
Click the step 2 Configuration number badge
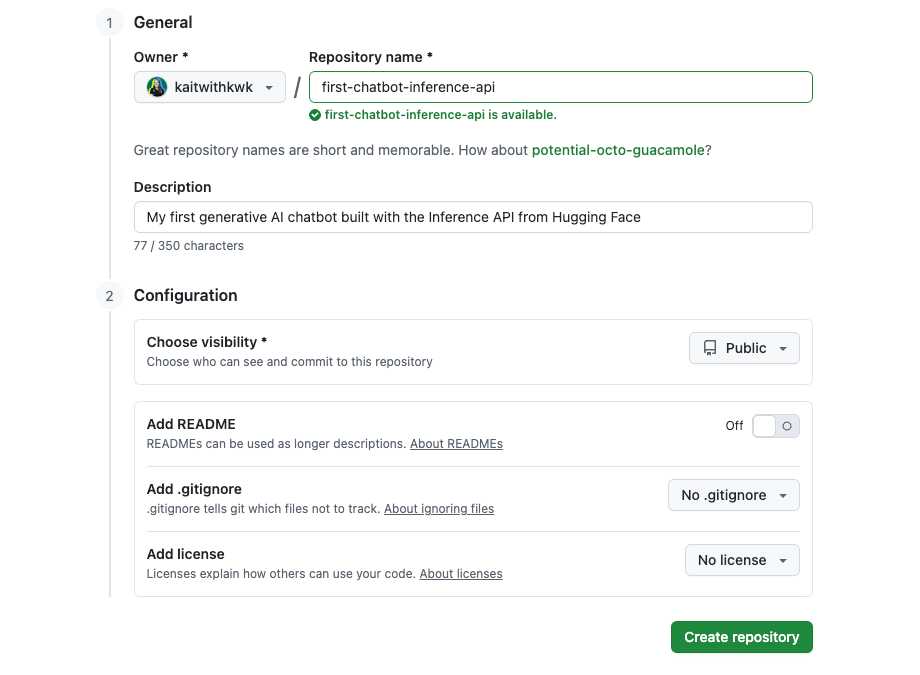pyautogui.click(x=110, y=295)
